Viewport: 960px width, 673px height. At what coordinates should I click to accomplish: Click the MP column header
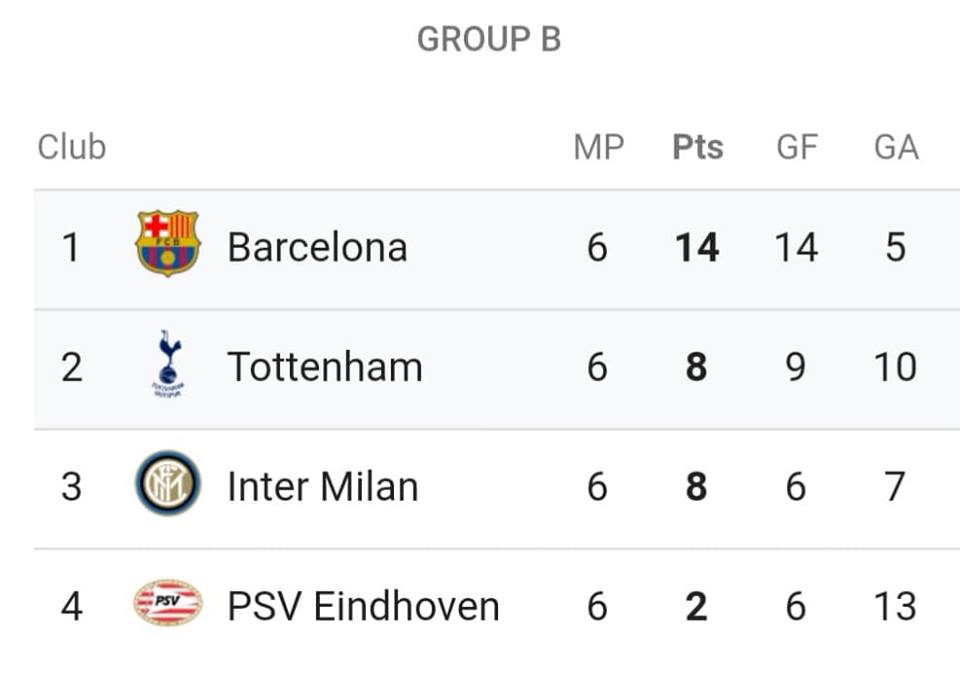coord(599,147)
